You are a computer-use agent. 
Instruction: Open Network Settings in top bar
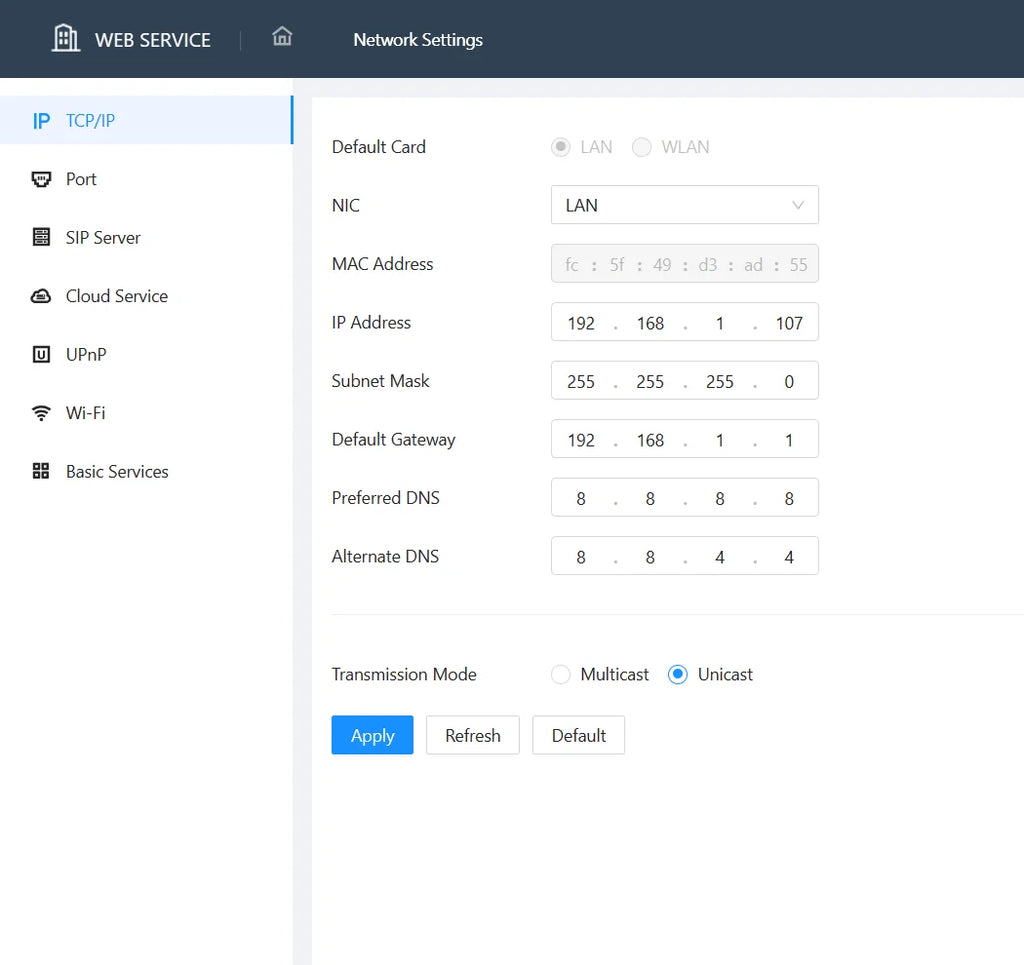(x=418, y=40)
